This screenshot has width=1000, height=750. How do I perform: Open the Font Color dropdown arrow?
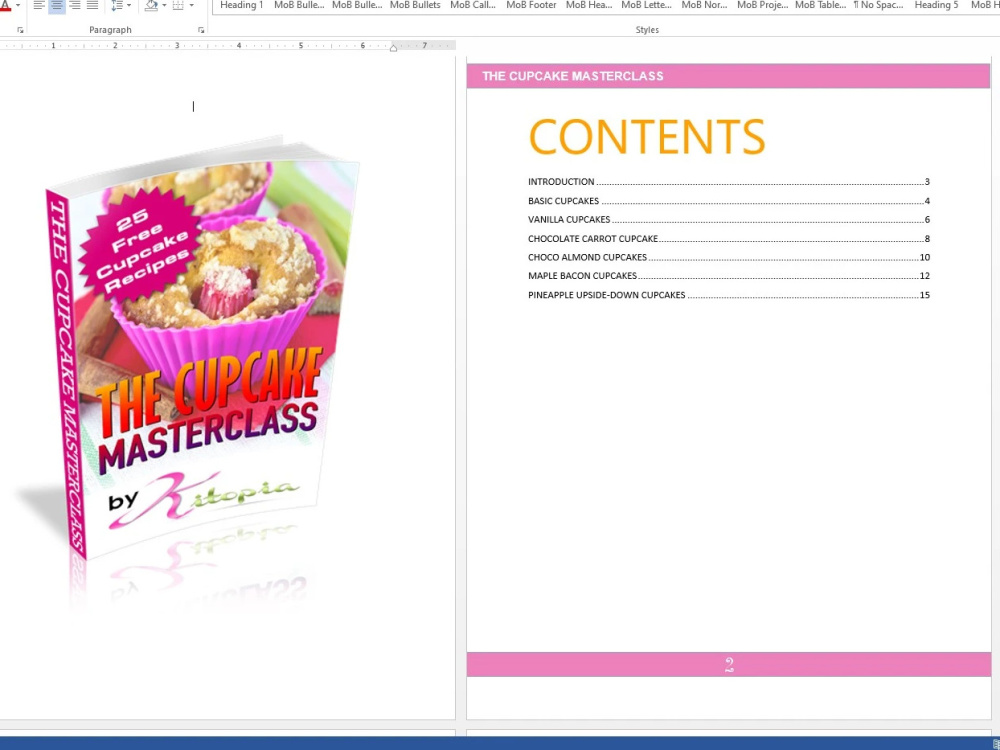[17, 5]
